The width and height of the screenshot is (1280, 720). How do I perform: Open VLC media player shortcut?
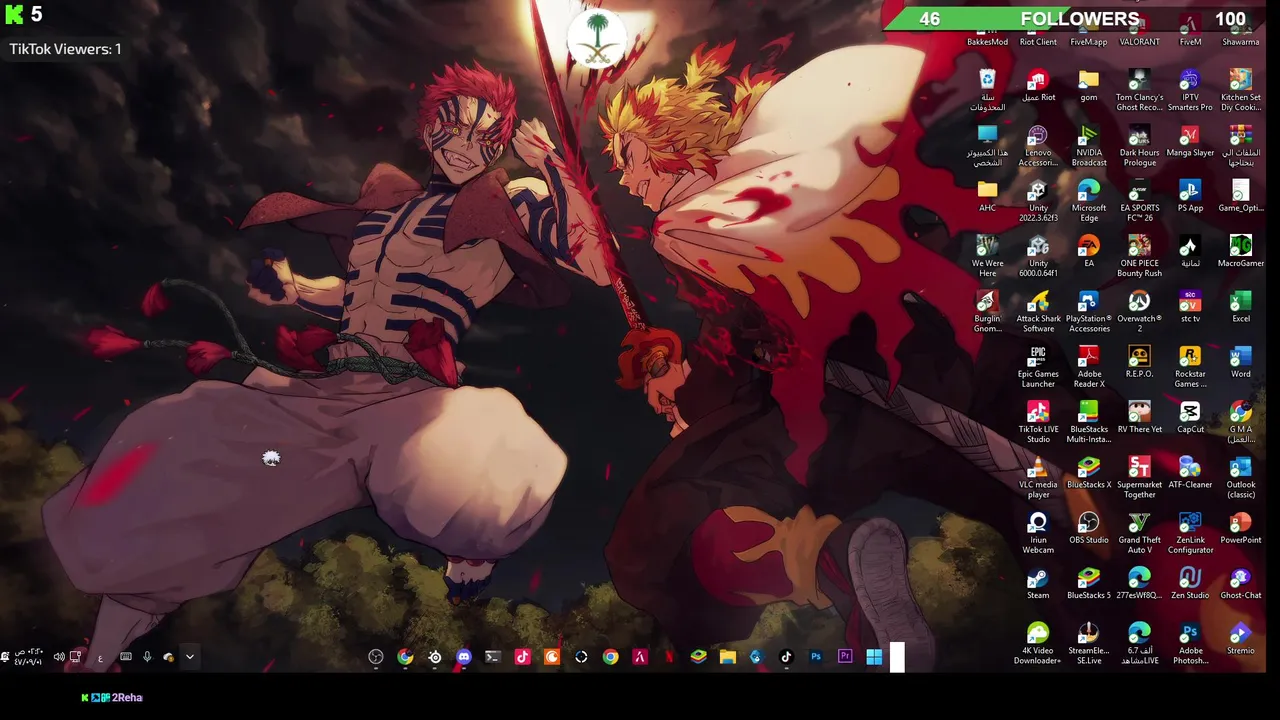pos(1038,477)
